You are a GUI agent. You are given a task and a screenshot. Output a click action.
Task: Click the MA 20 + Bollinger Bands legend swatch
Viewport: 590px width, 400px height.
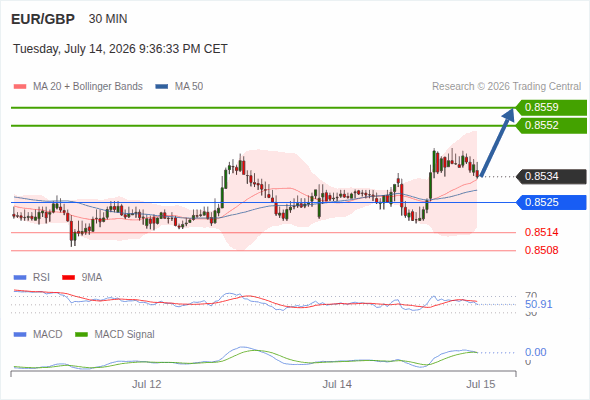20,87
